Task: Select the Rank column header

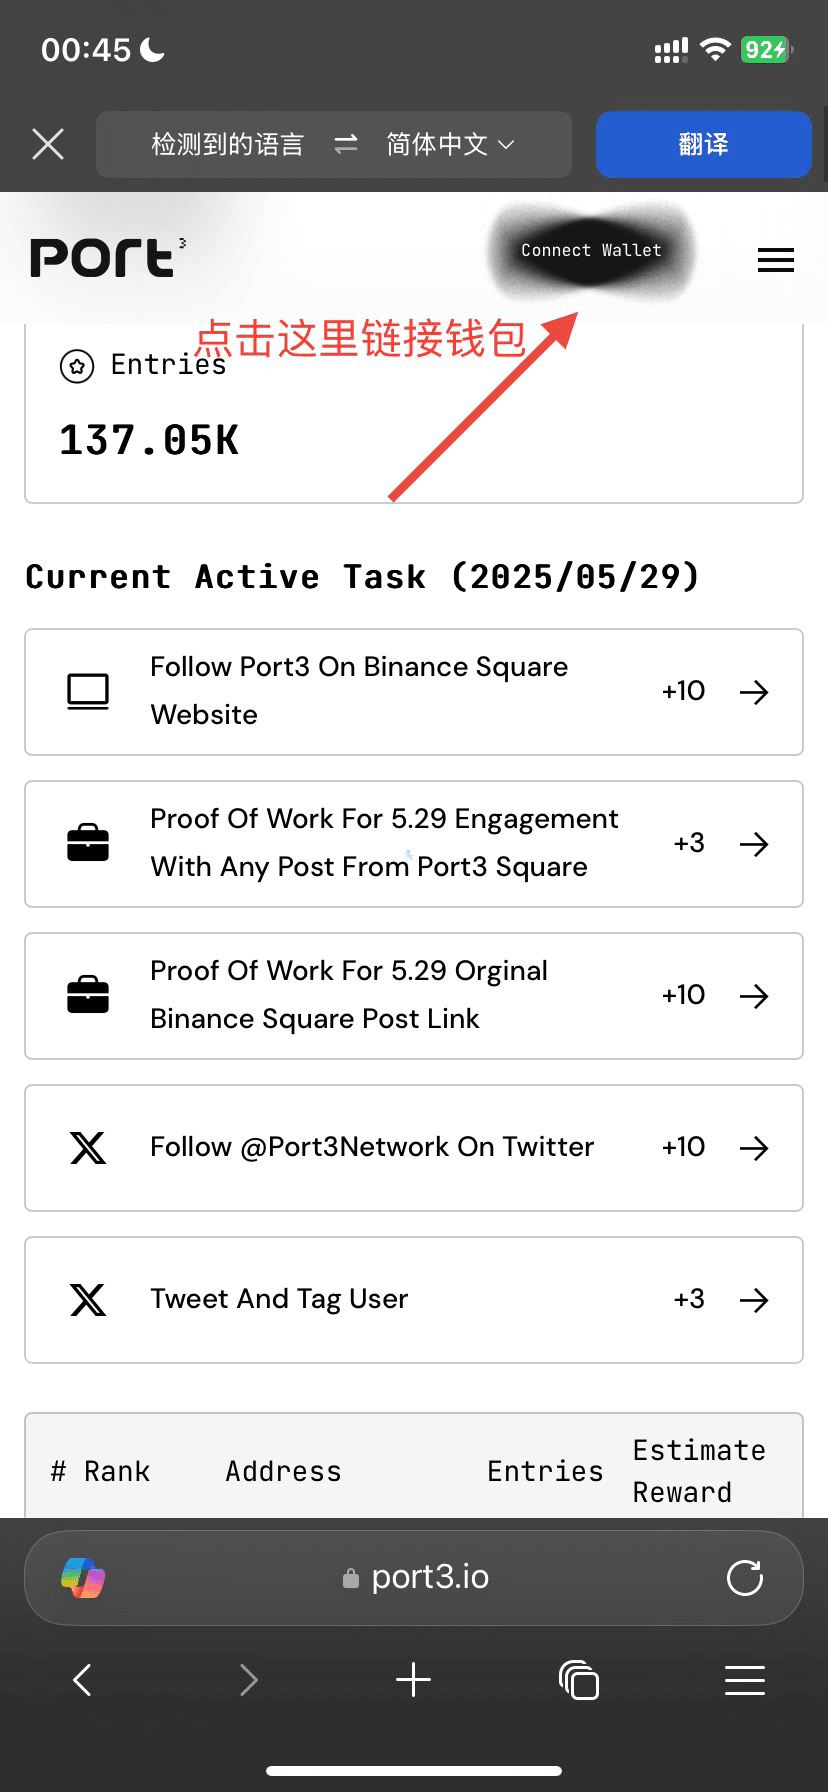Action: point(116,1471)
